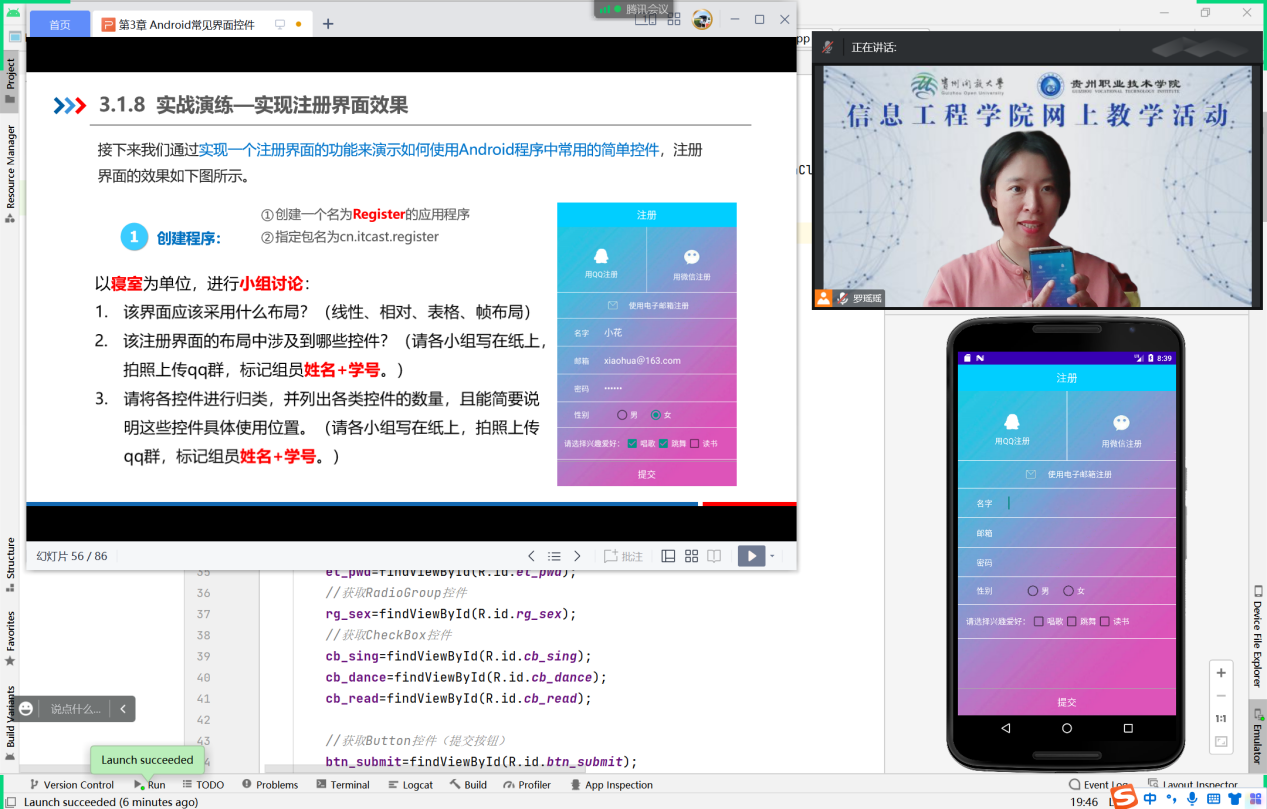Expand the slideshow play button dropdown
This screenshot has width=1267, height=809.
tap(771, 555)
